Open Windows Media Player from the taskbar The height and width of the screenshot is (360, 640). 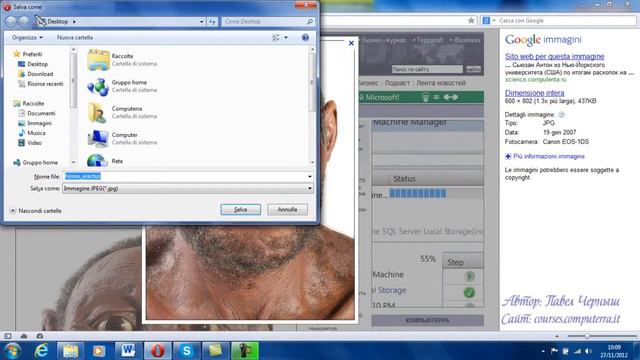click(99, 351)
